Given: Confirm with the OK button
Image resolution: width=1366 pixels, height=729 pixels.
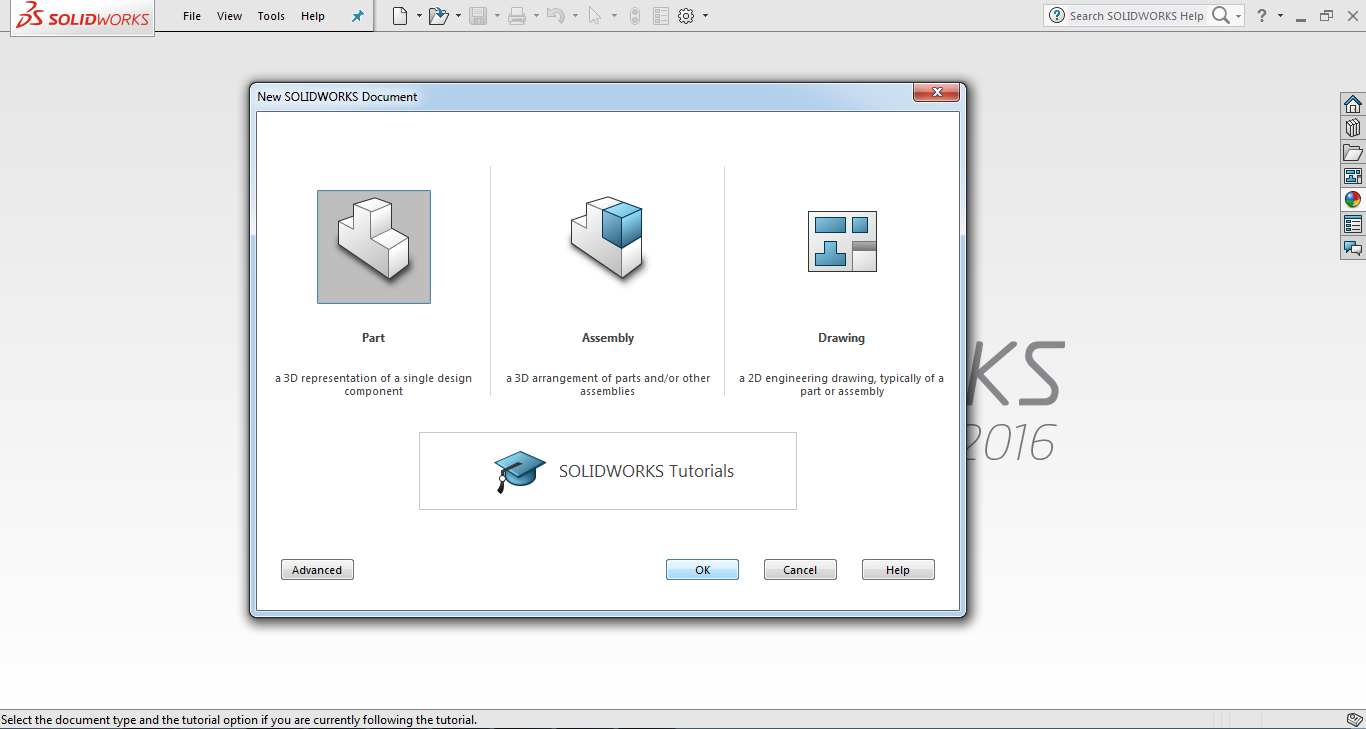Looking at the screenshot, I should click(x=702, y=570).
